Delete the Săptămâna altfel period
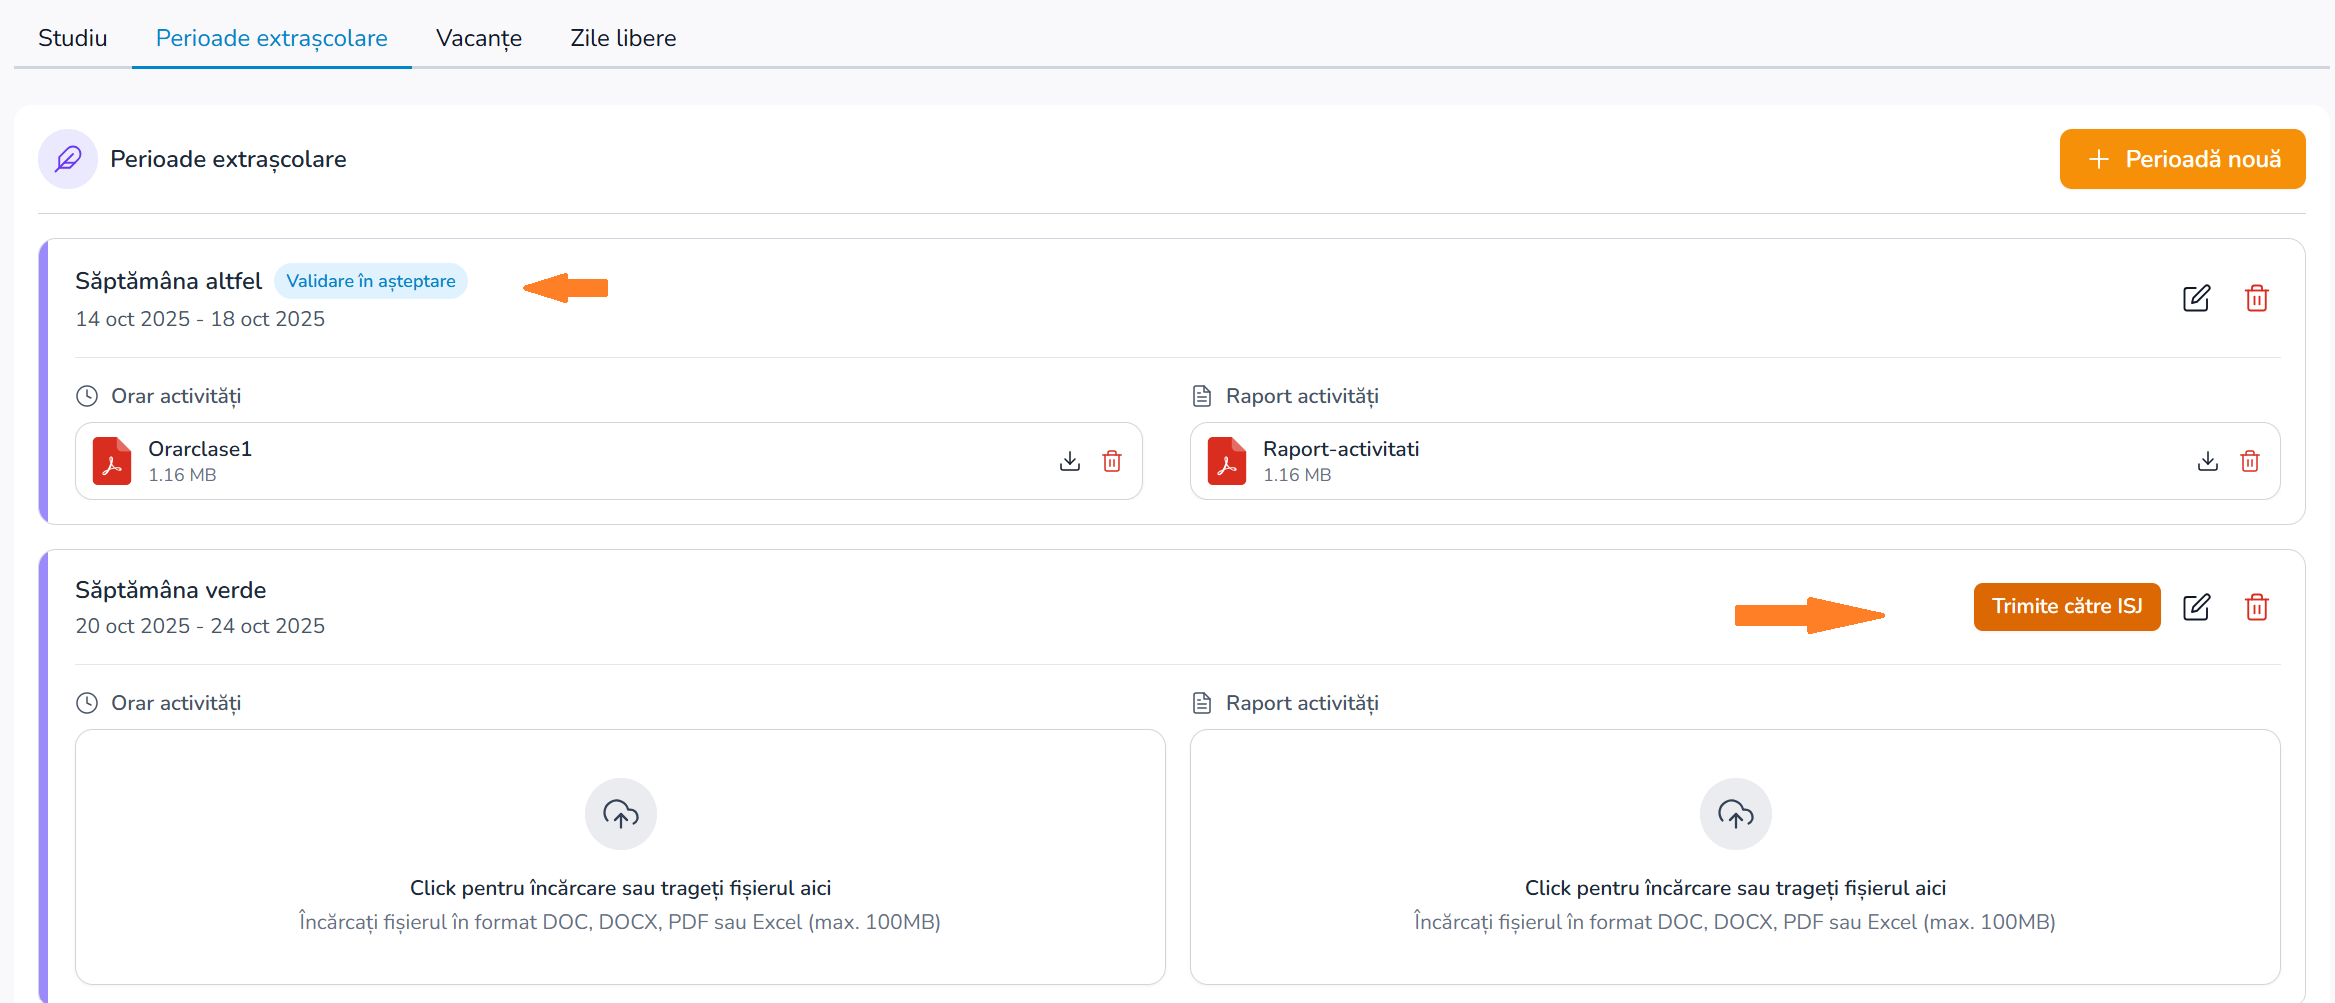The height and width of the screenshot is (1003, 2335). [x=2256, y=298]
